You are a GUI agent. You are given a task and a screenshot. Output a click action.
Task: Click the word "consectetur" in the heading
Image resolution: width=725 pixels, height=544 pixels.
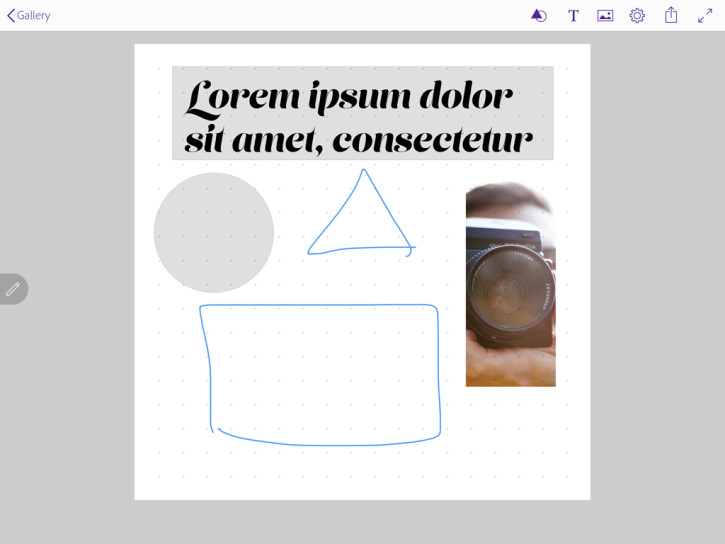pyautogui.click(x=432, y=141)
